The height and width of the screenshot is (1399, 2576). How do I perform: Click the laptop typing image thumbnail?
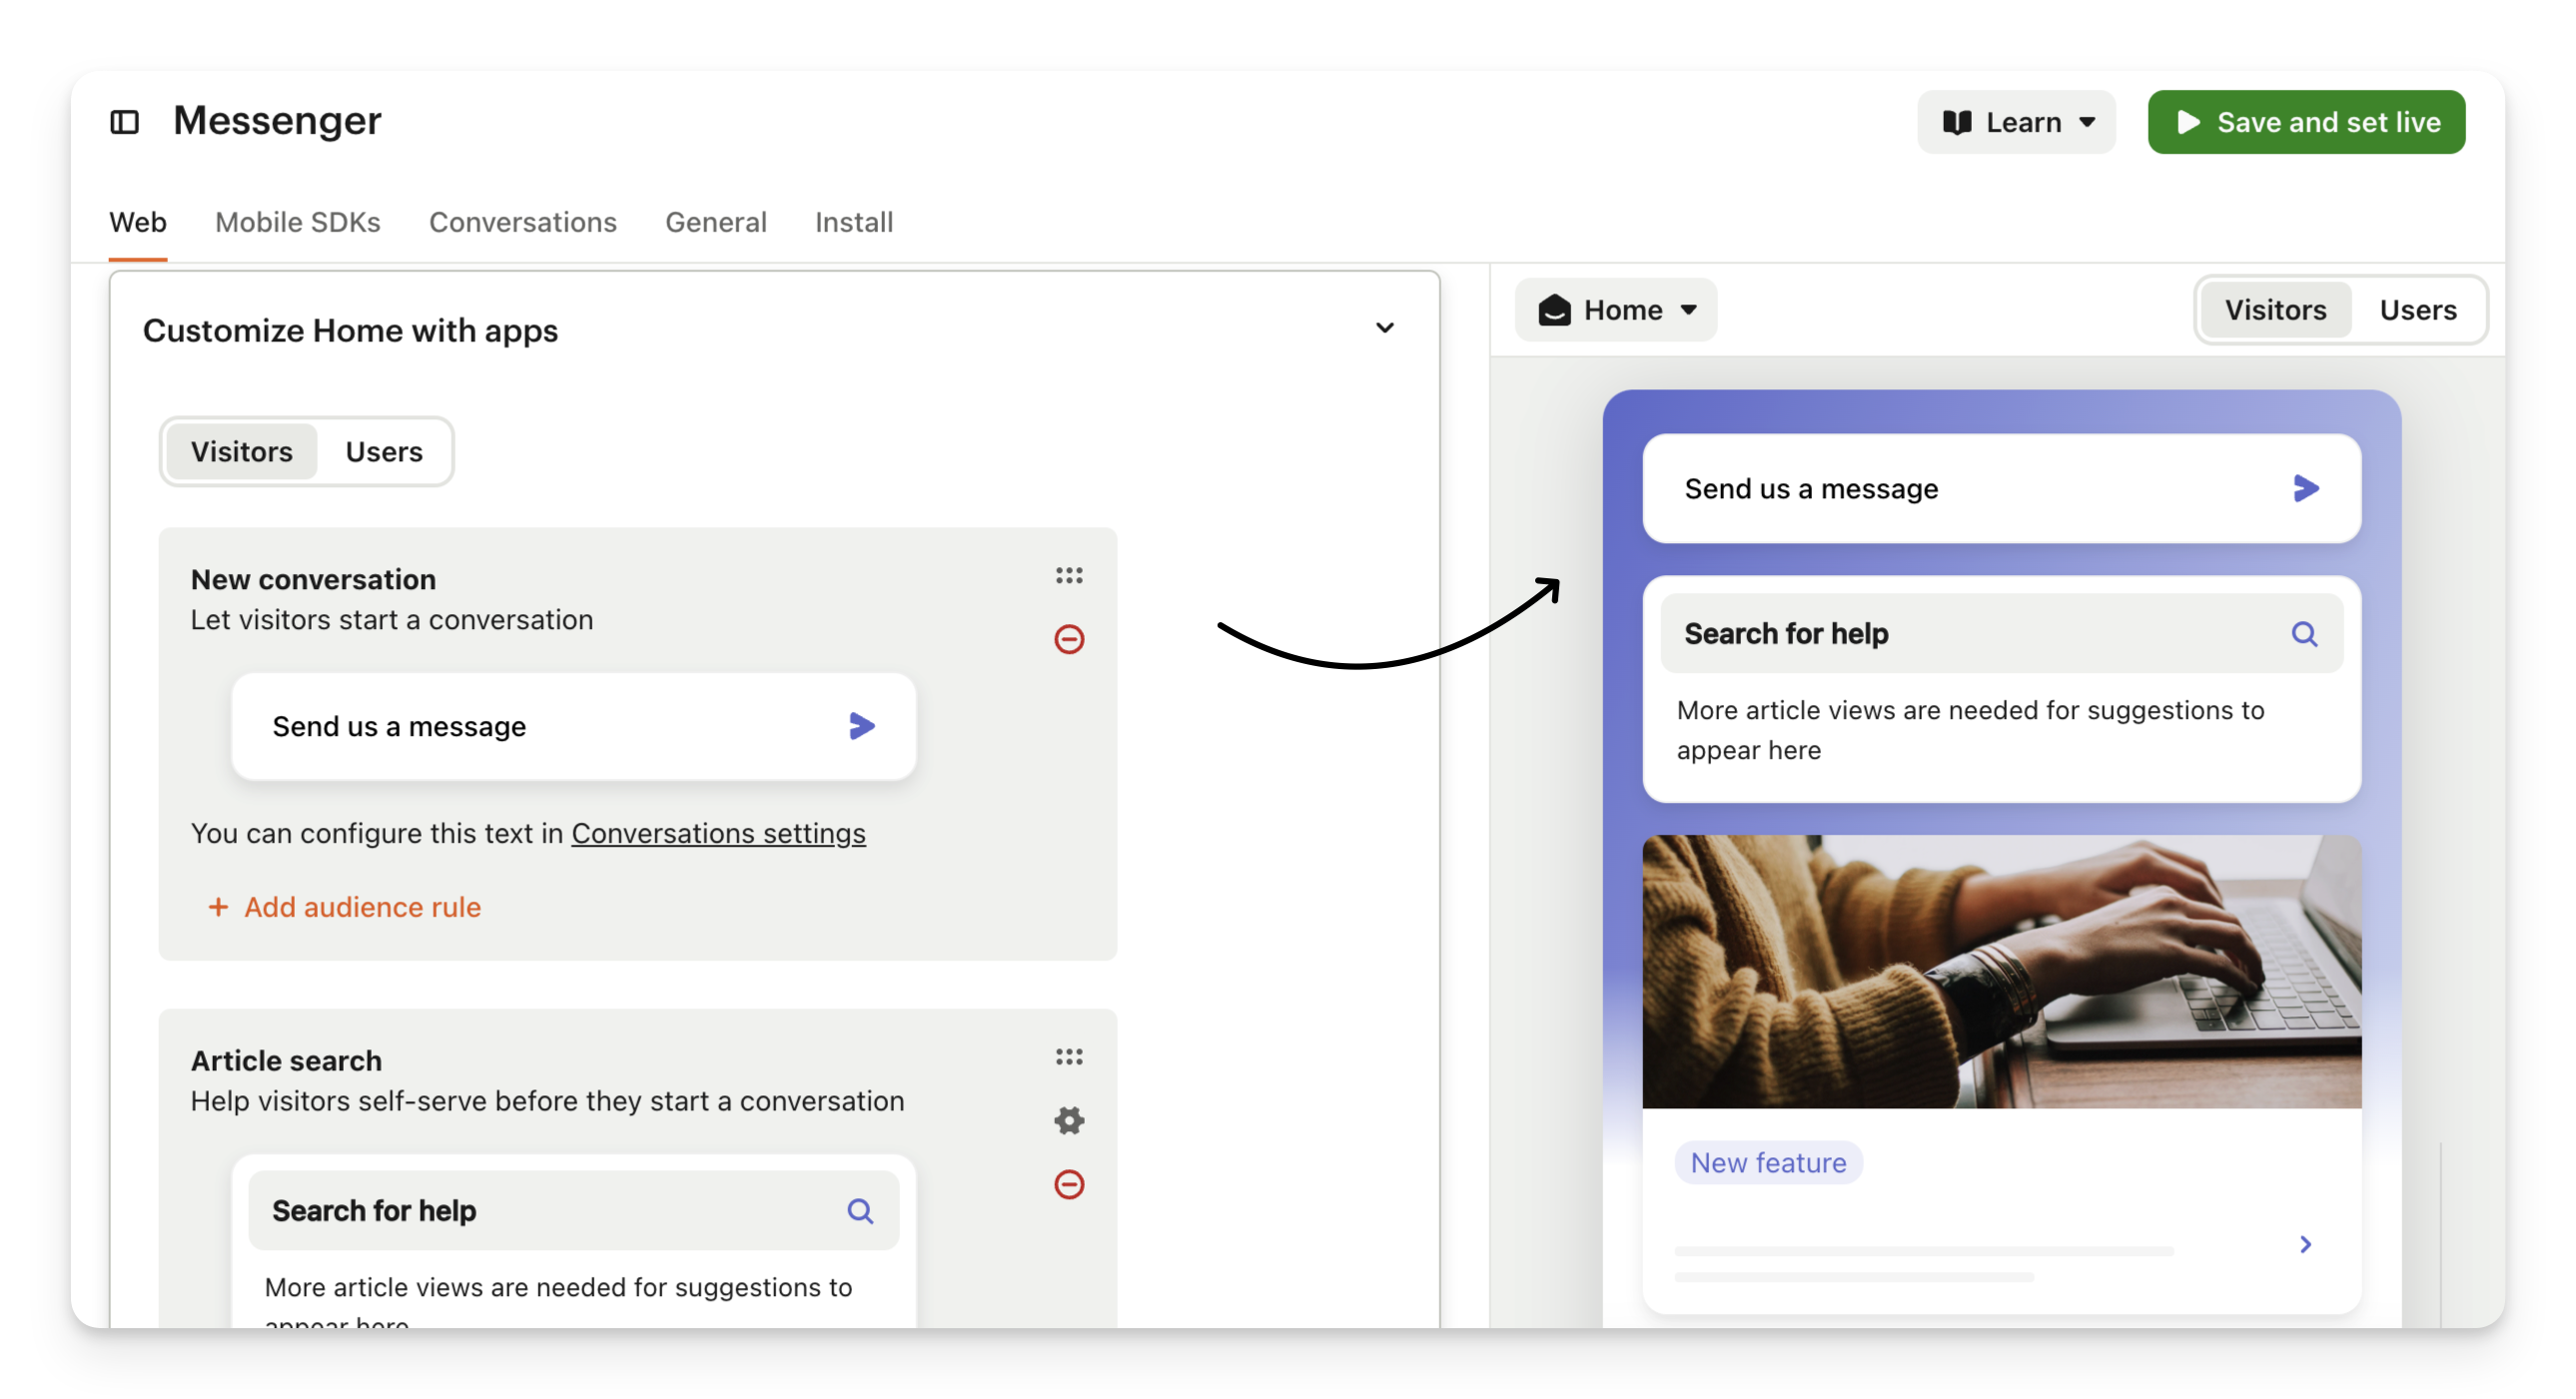(x=2001, y=971)
